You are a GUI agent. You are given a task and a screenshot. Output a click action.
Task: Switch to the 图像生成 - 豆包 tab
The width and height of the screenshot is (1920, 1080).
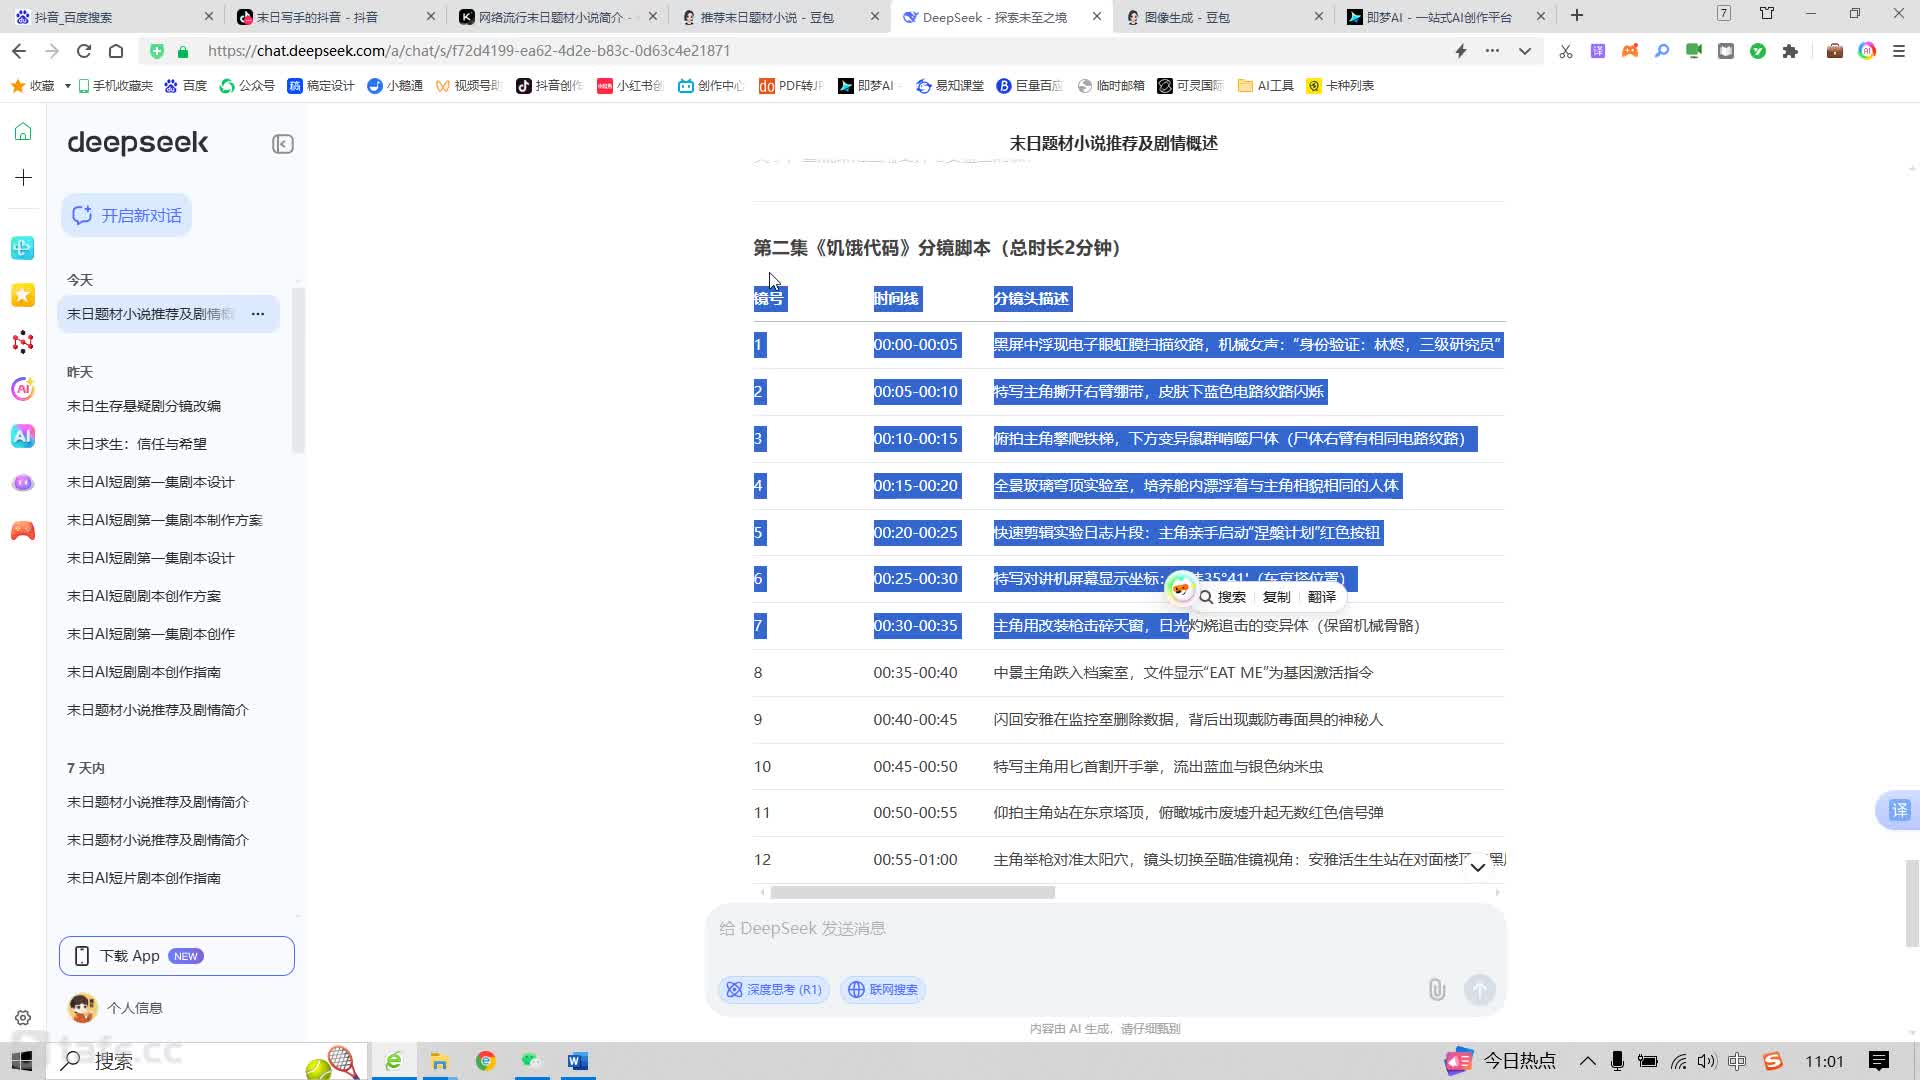click(1186, 17)
